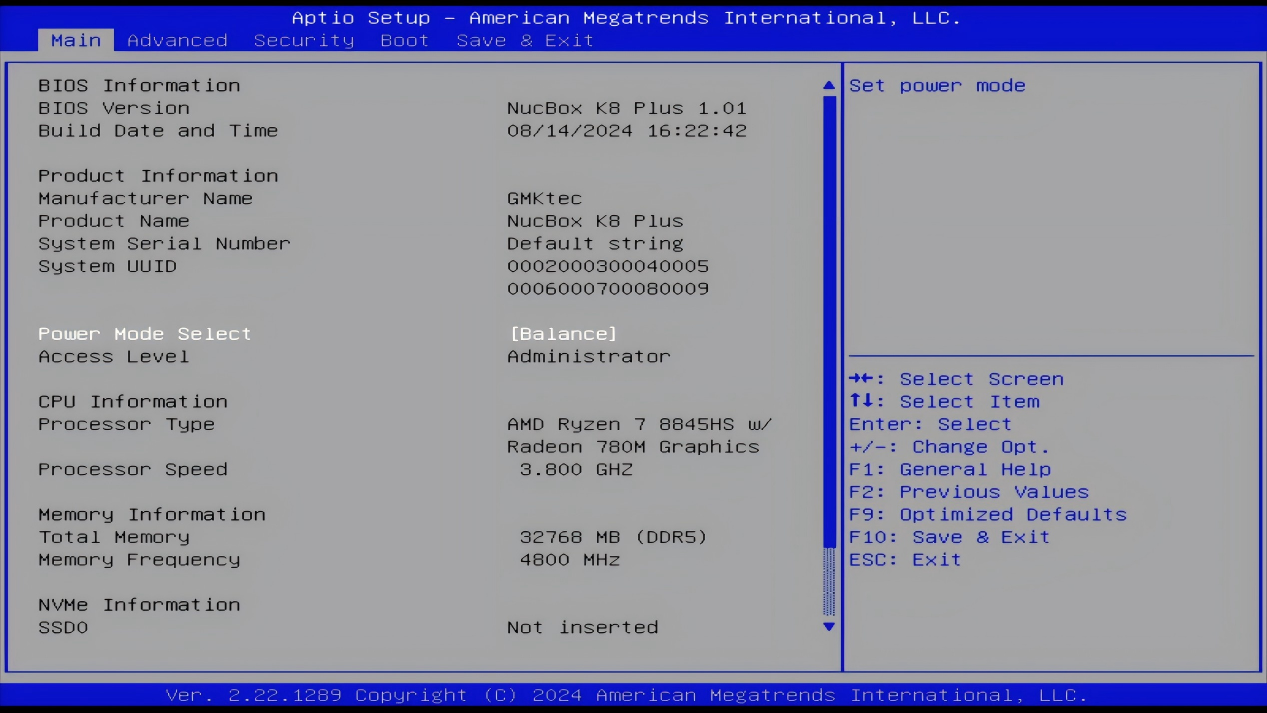This screenshot has height=713, width=1267.
Task: Click the blue scrollbar thumb
Action: point(828,320)
